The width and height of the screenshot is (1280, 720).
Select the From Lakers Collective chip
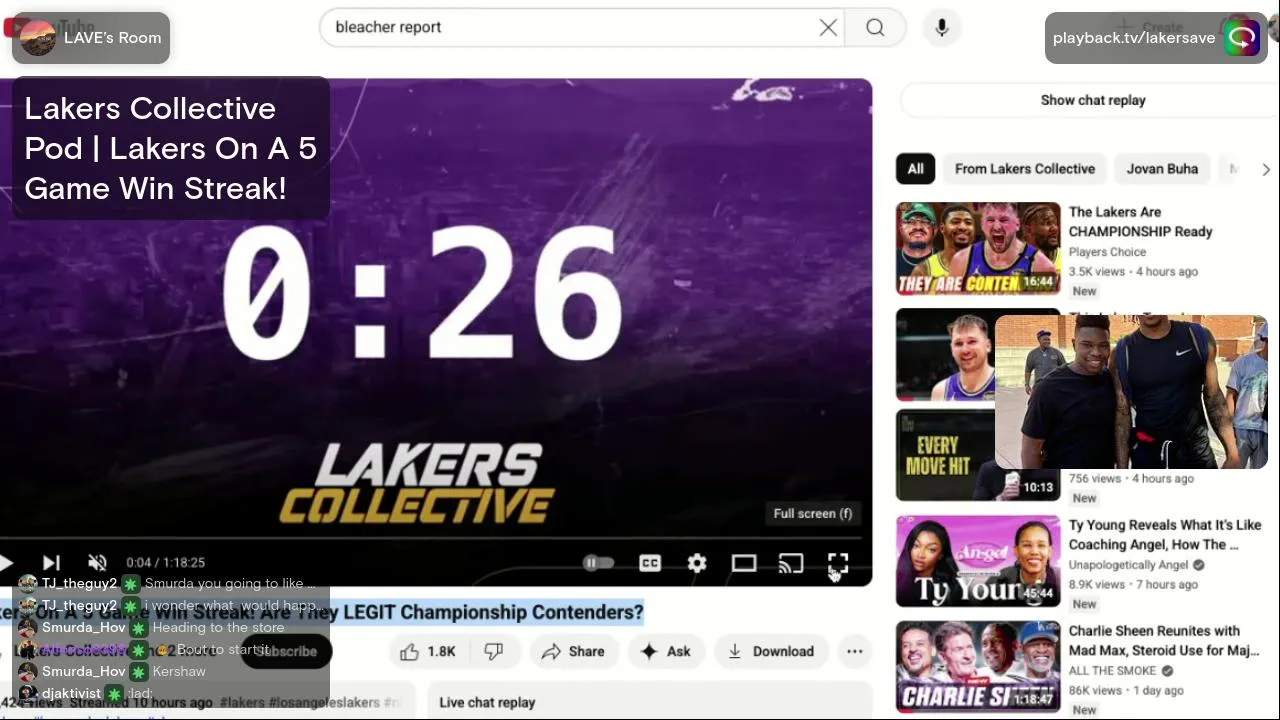[1025, 169]
